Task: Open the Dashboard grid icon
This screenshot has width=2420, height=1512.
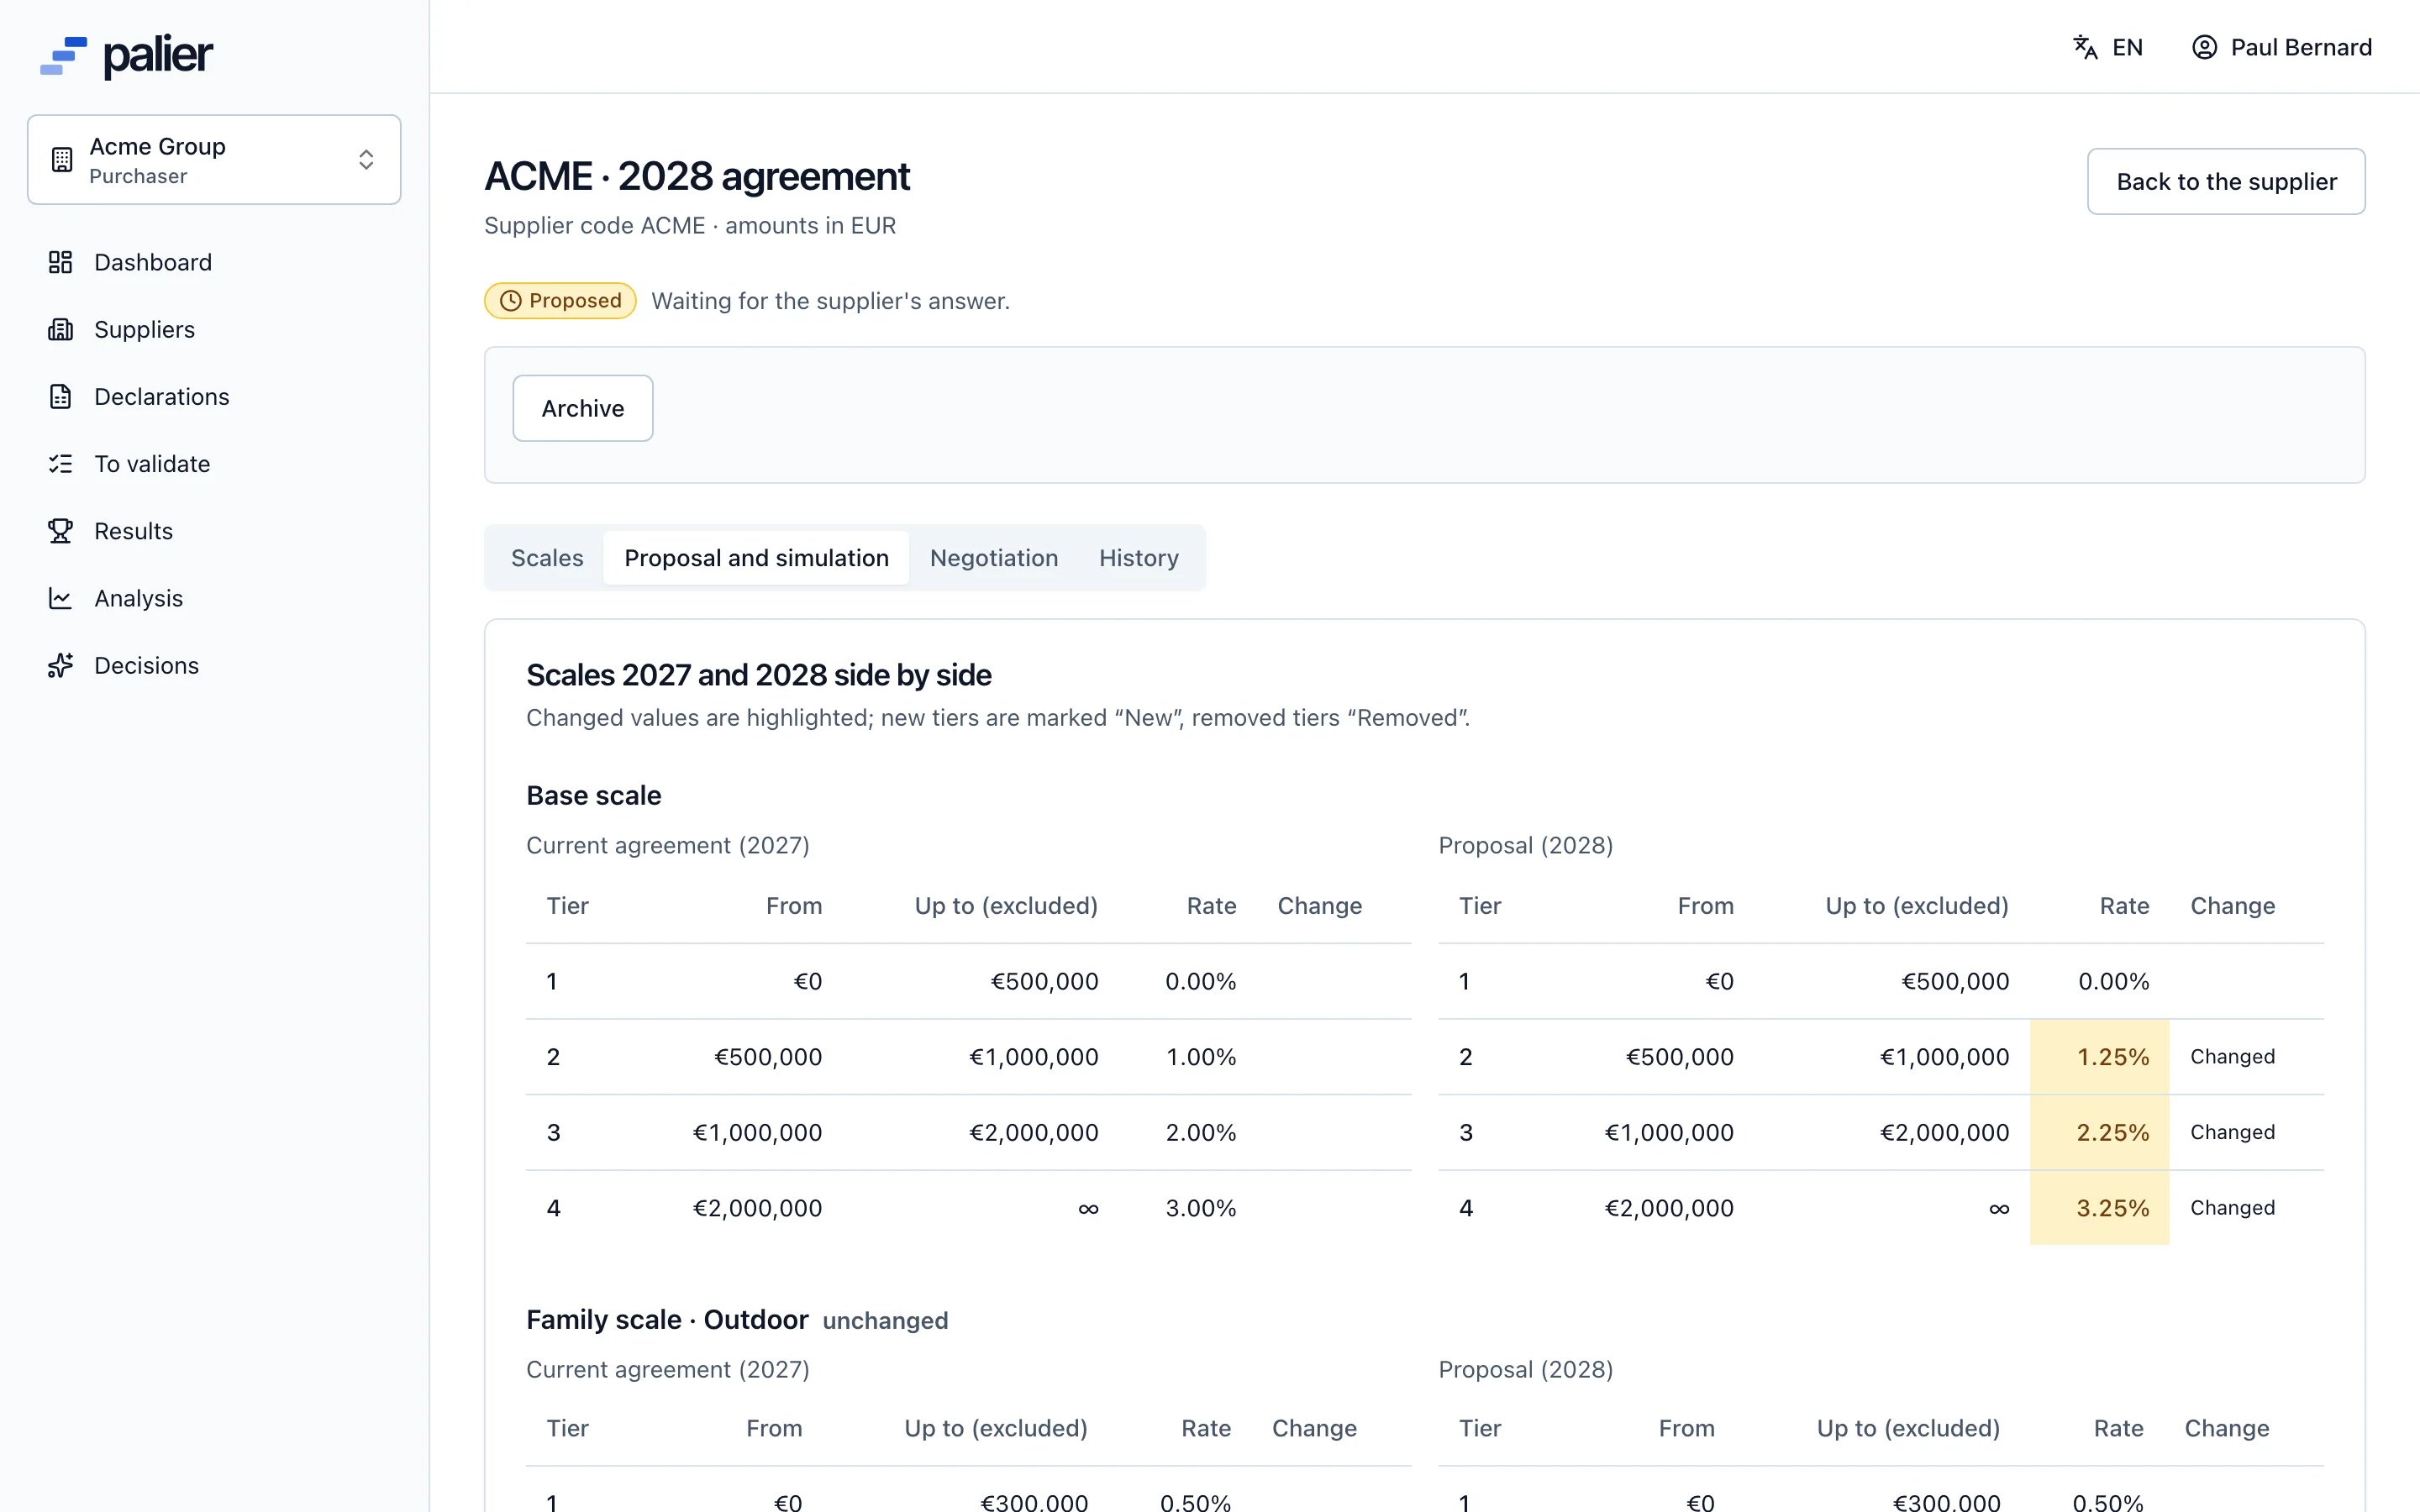Action: coord(60,262)
